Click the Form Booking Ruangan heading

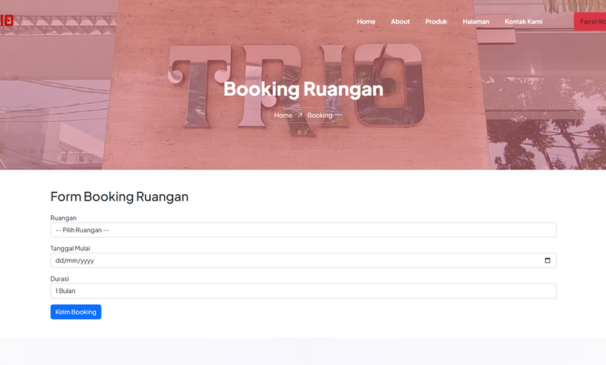(x=119, y=197)
